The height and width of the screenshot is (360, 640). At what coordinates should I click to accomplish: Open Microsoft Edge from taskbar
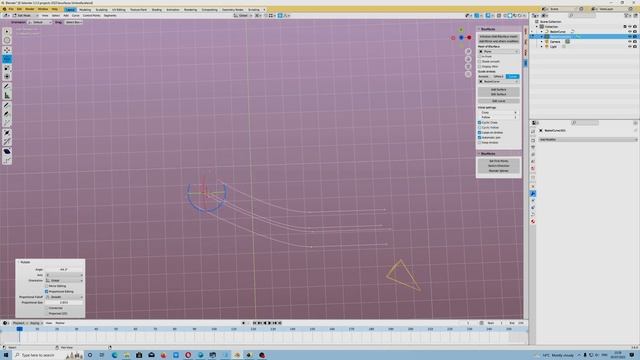coord(115,355)
